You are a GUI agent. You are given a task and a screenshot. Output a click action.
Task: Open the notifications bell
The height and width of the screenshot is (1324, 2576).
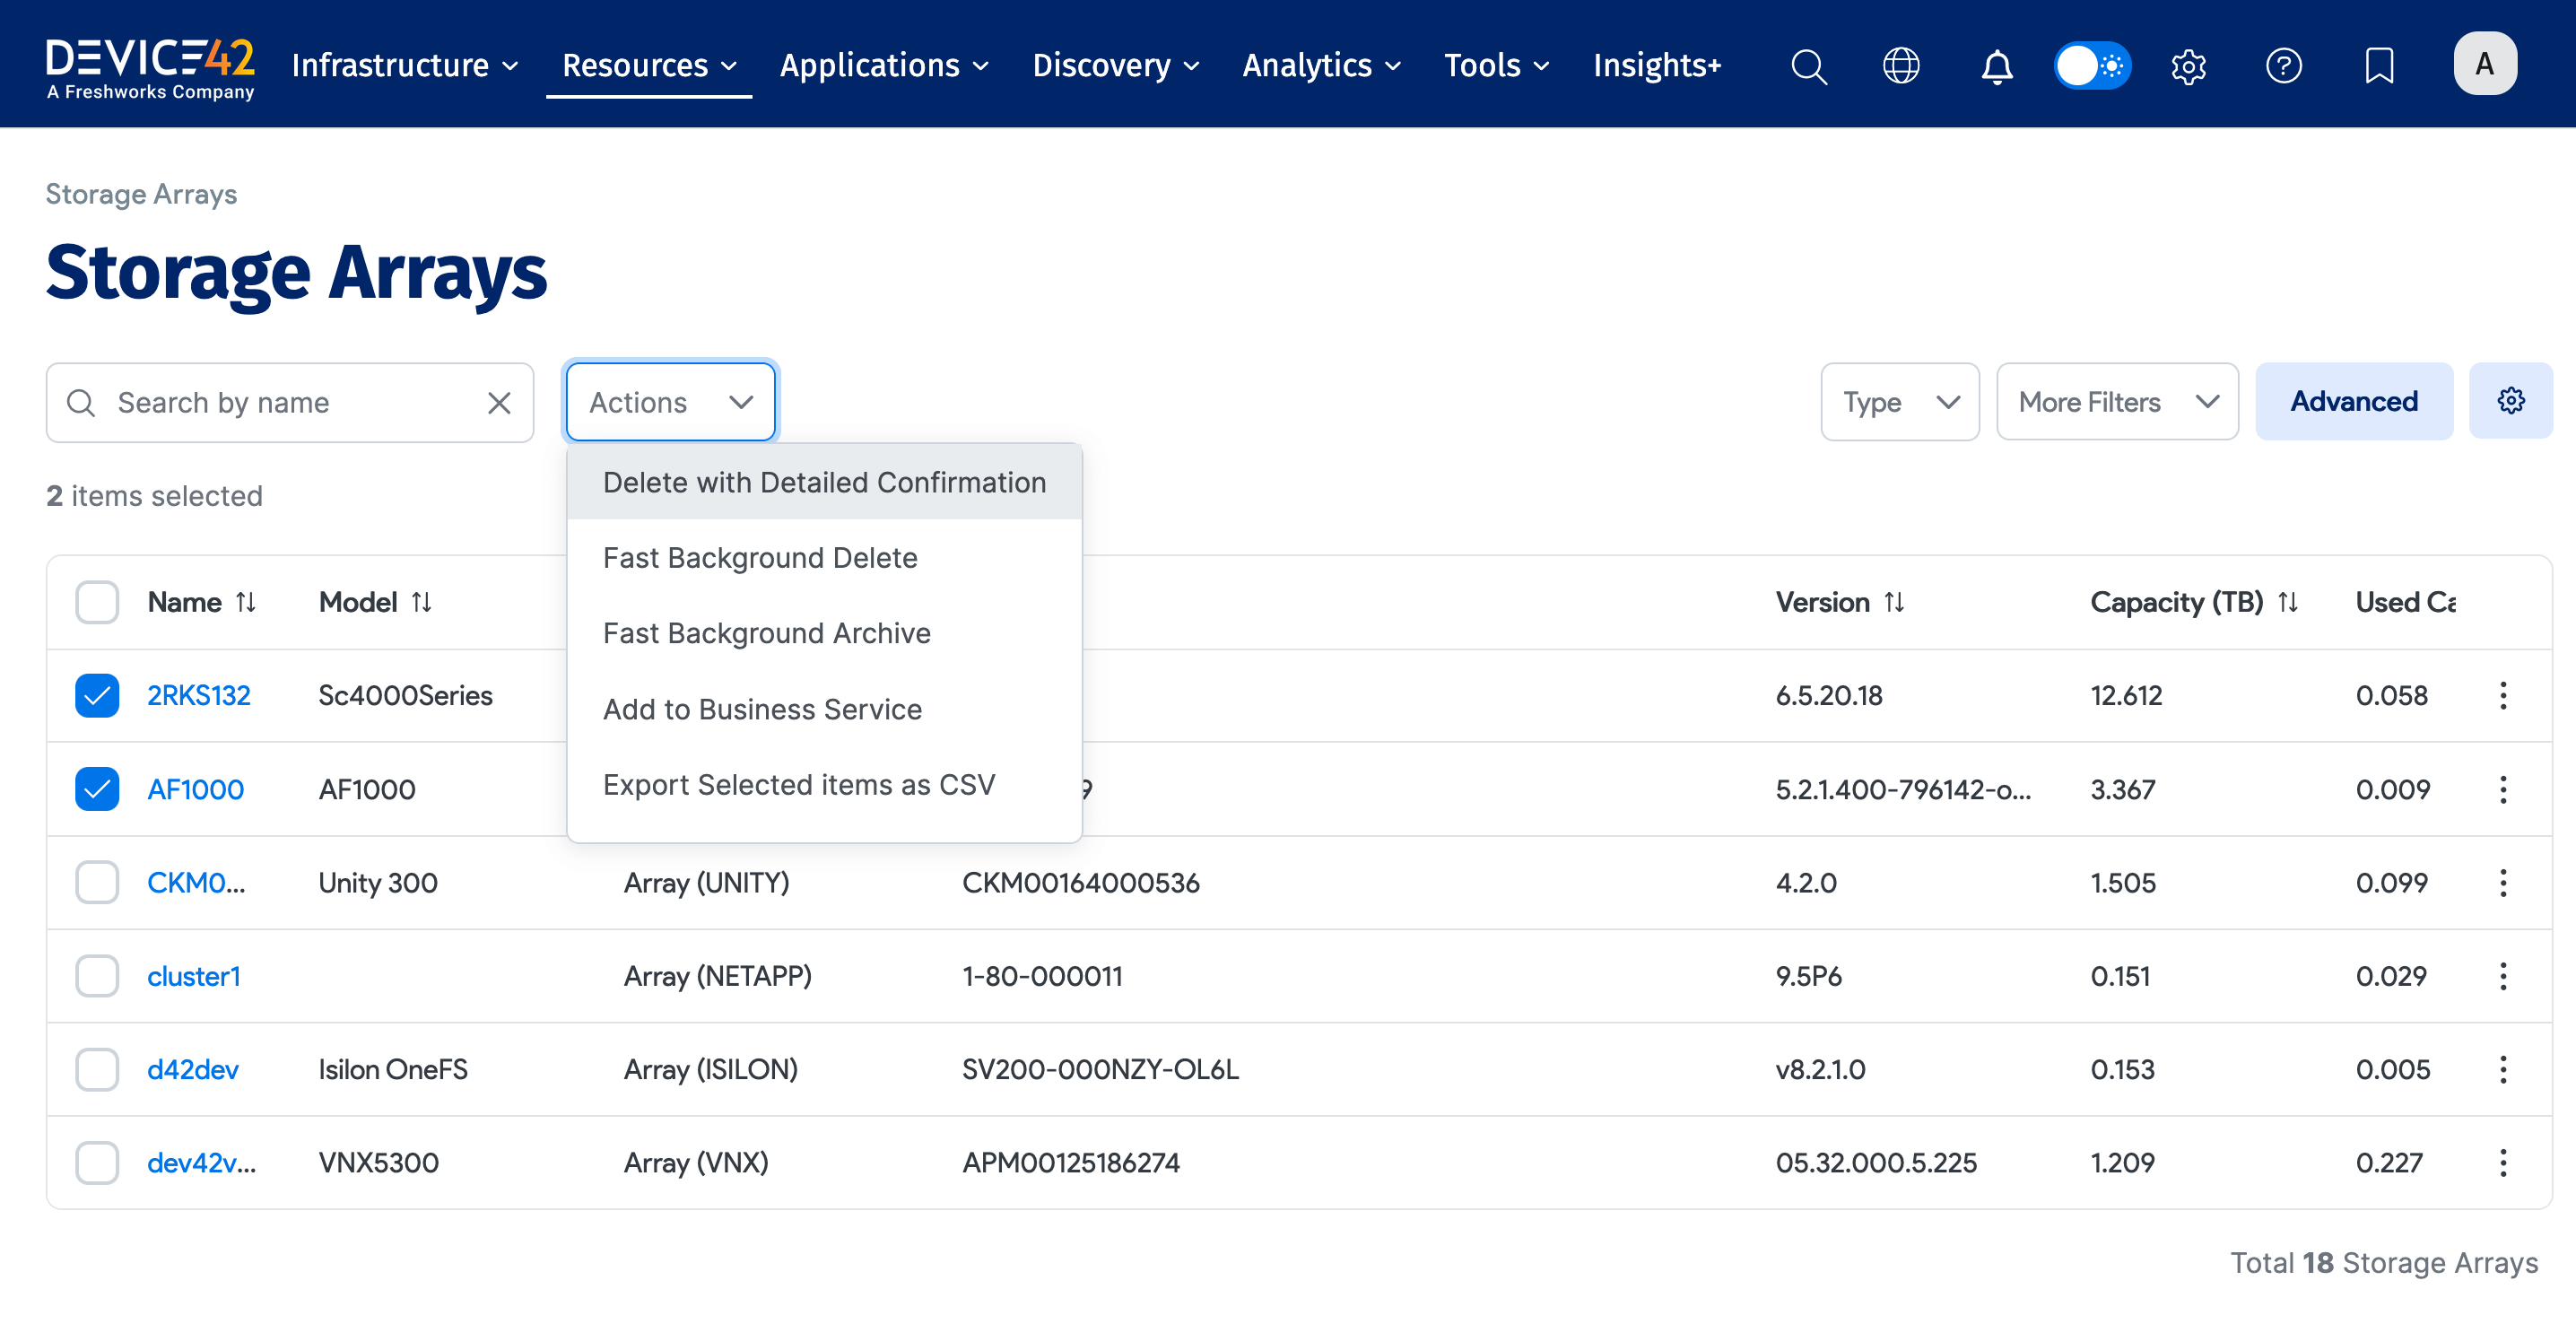[x=1995, y=65]
